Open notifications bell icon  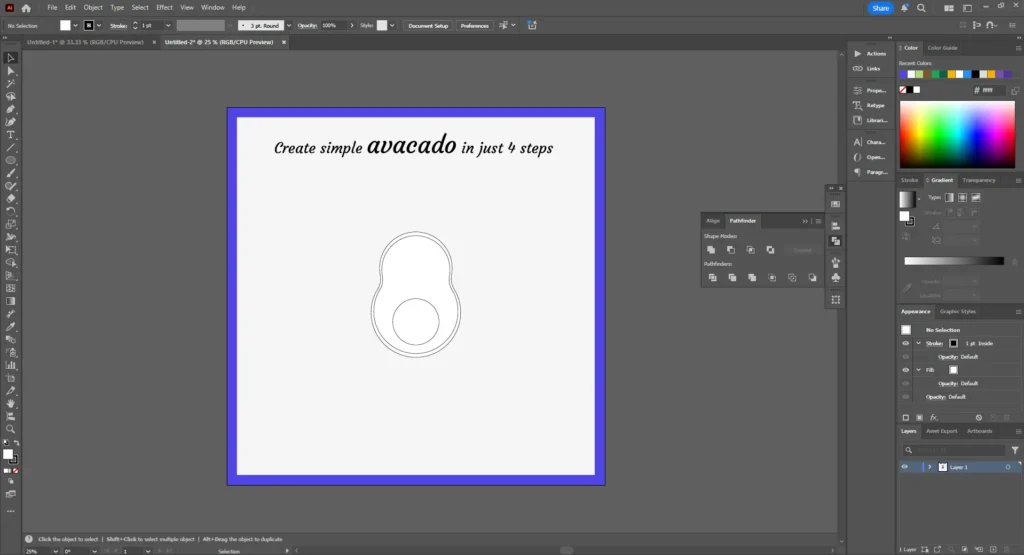pyautogui.click(x=904, y=8)
